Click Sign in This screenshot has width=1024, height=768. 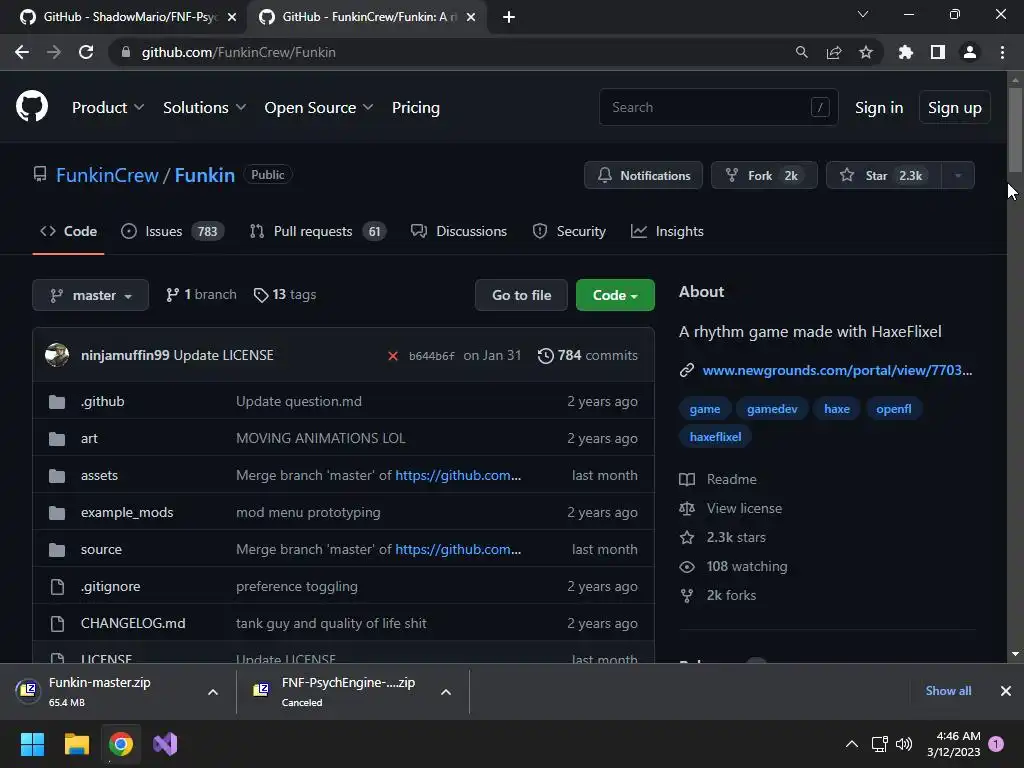(x=879, y=108)
